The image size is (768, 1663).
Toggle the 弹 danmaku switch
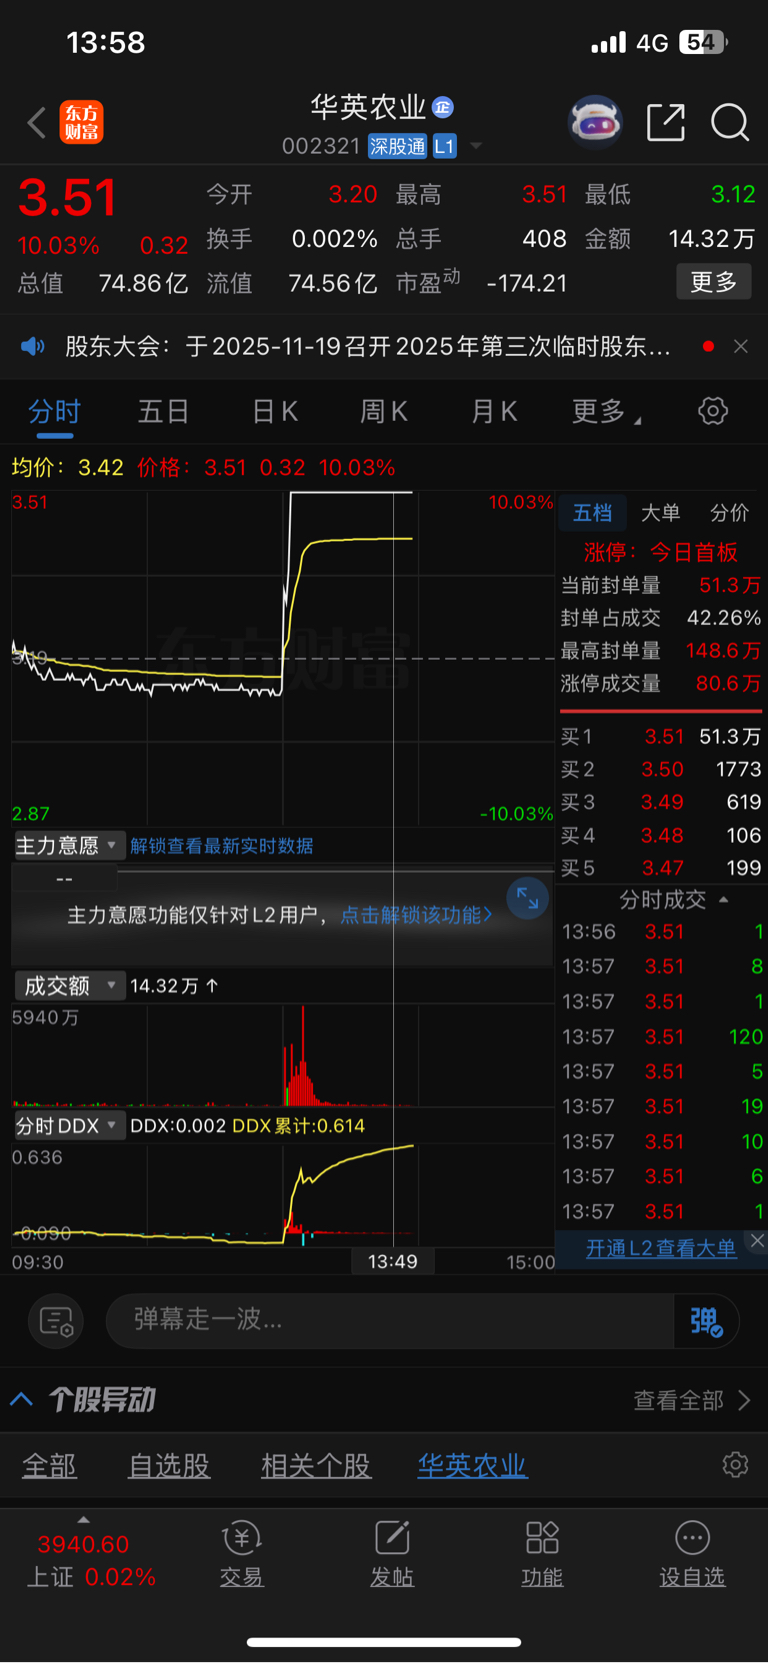coord(706,1321)
